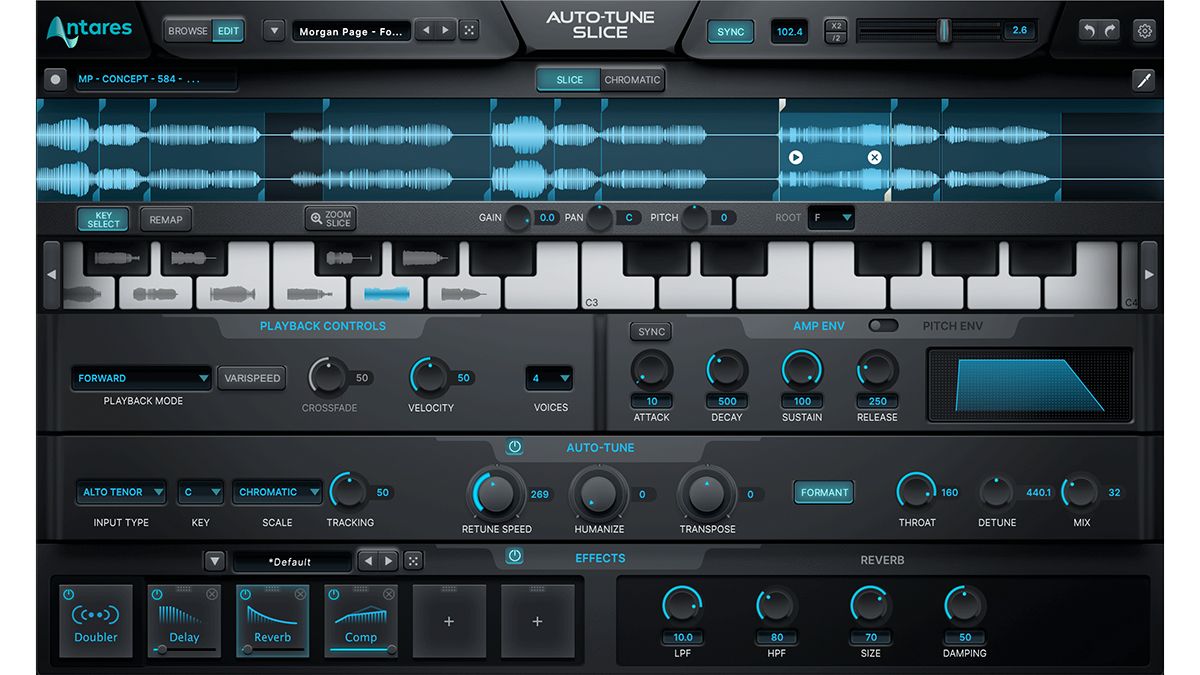The width and height of the screenshot is (1200, 675).
Task: Click the tempo slider handle at the top
Action: pyautogui.click(x=945, y=30)
